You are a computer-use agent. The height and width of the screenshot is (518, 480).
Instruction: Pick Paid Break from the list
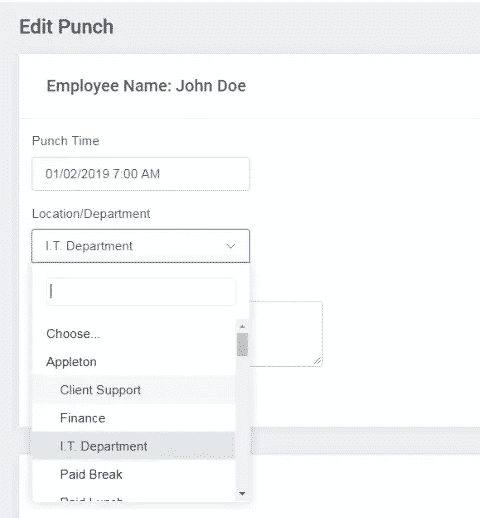tap(134, 474)
